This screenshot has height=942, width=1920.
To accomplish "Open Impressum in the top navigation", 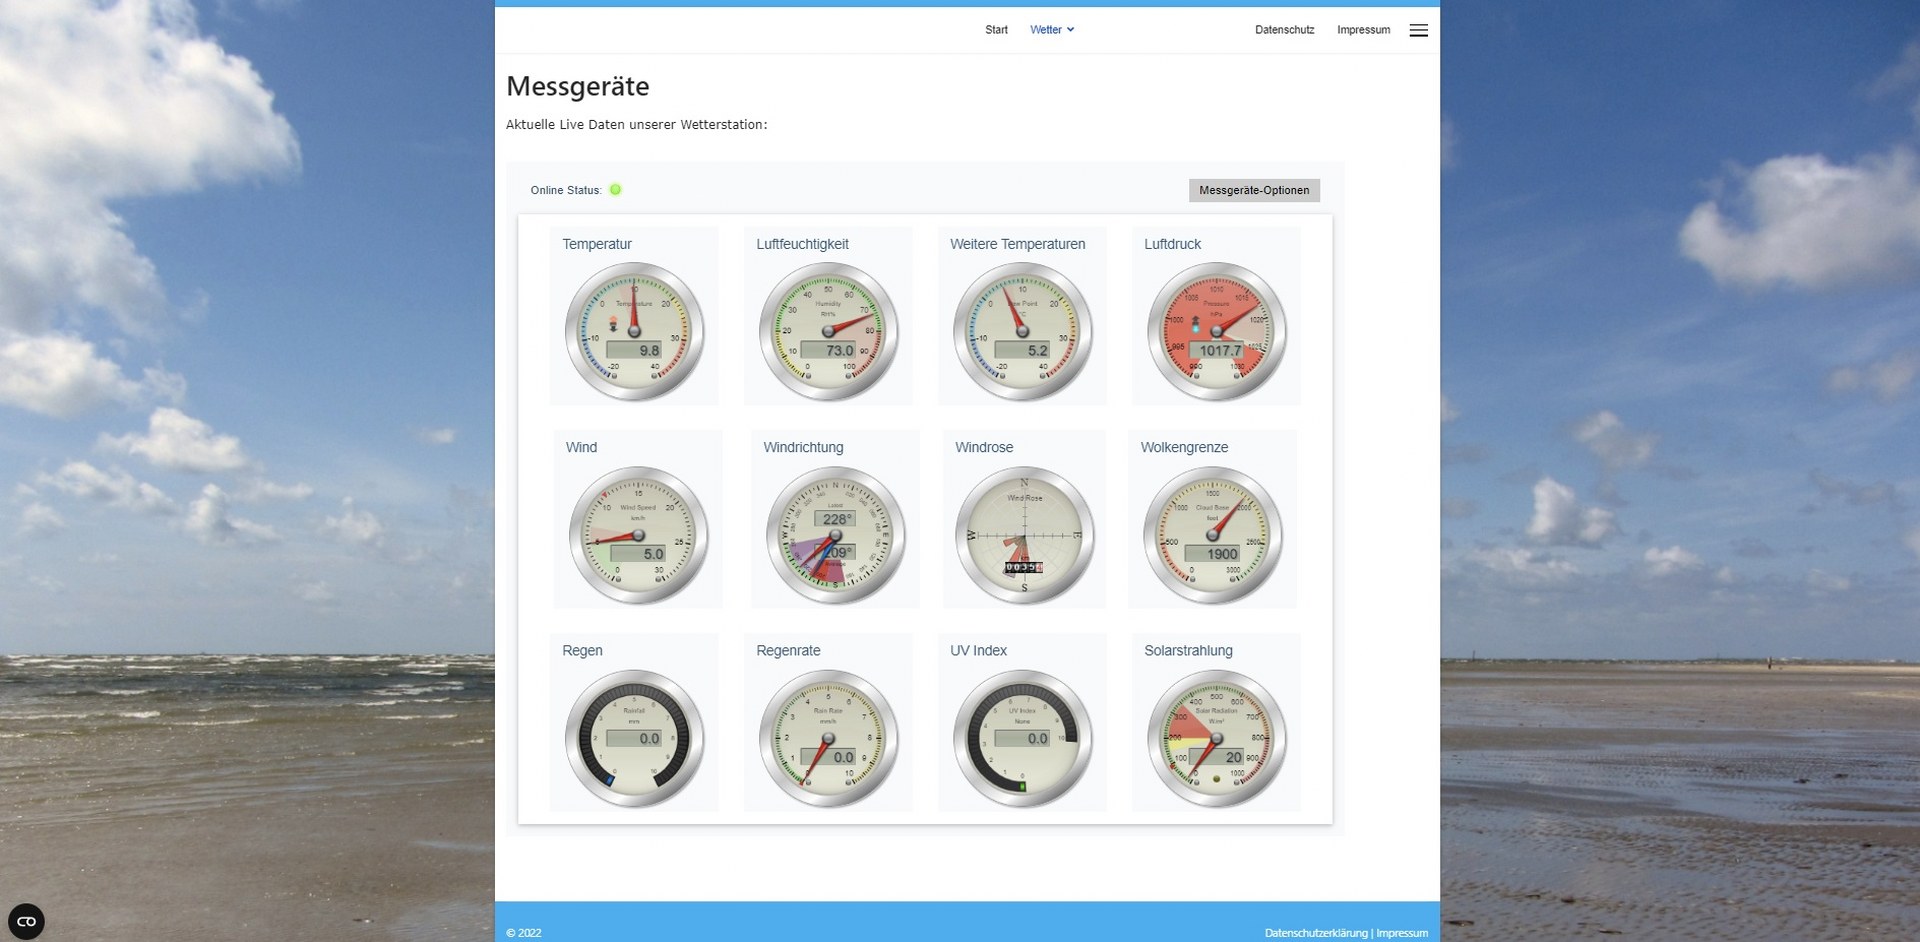I will click(x=1363, y=30).
